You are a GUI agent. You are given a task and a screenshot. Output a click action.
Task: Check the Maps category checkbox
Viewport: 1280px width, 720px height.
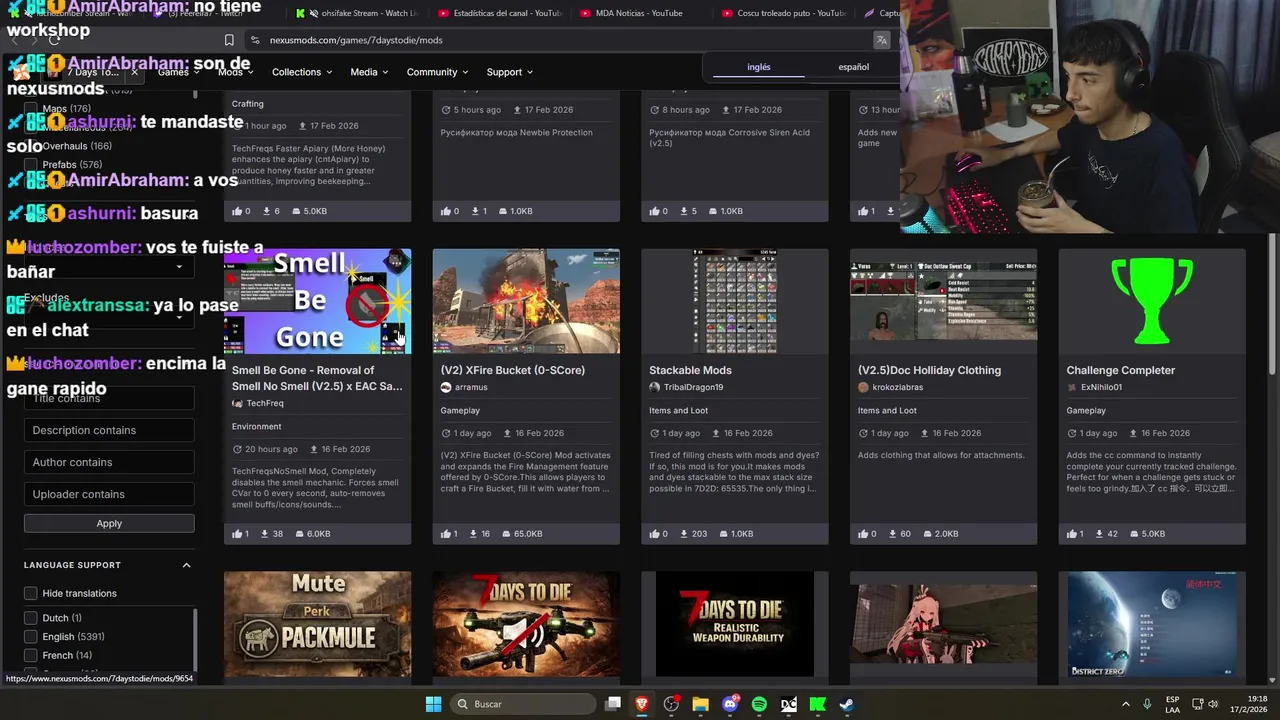(x=30, y=109)
